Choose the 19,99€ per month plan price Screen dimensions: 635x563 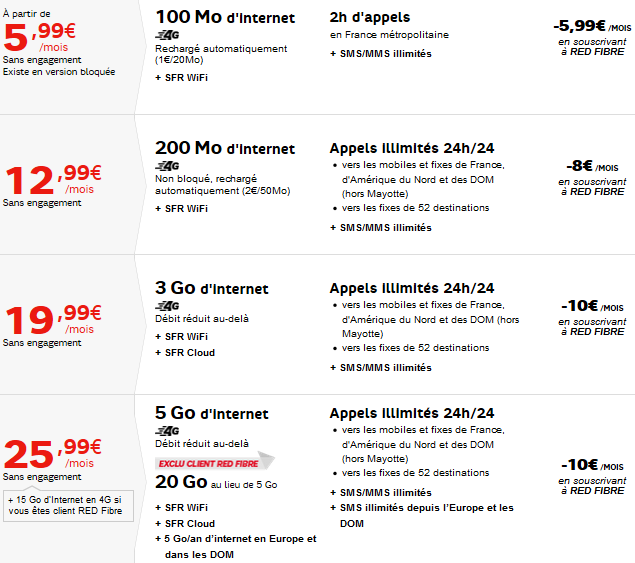54,318
